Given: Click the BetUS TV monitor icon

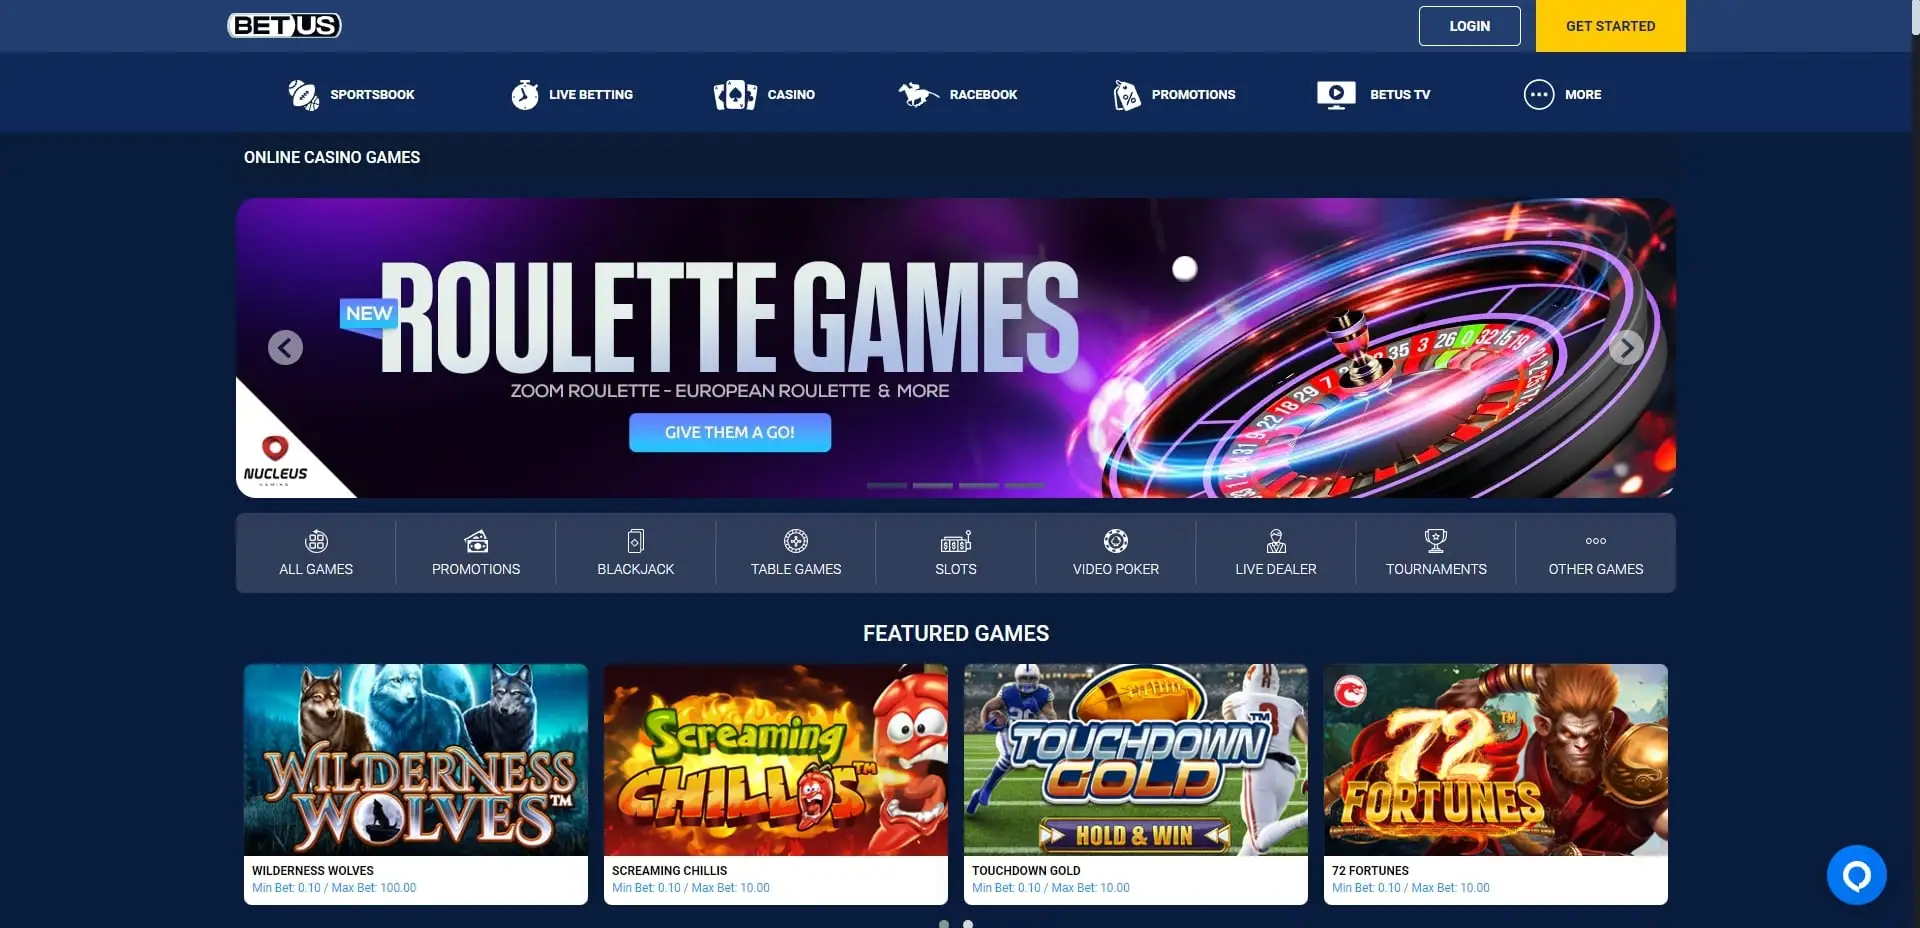Looking at the screenshot, I should point(1336,94).
